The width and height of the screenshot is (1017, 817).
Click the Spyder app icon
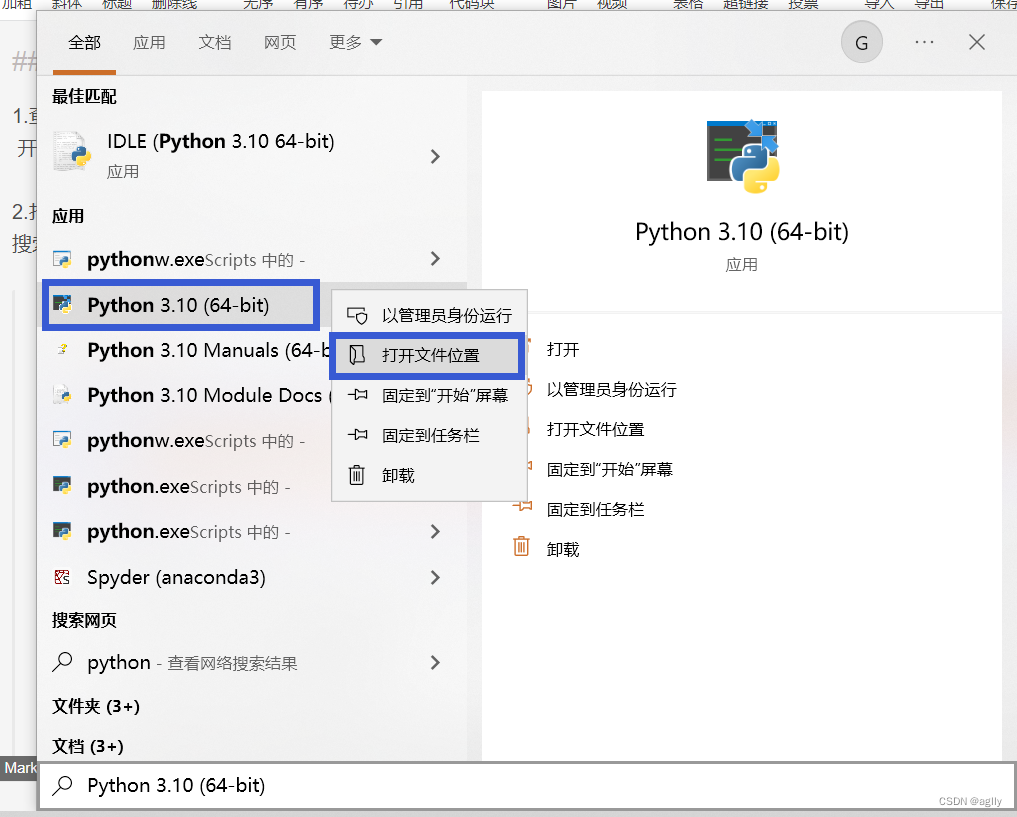click(62, 577)
